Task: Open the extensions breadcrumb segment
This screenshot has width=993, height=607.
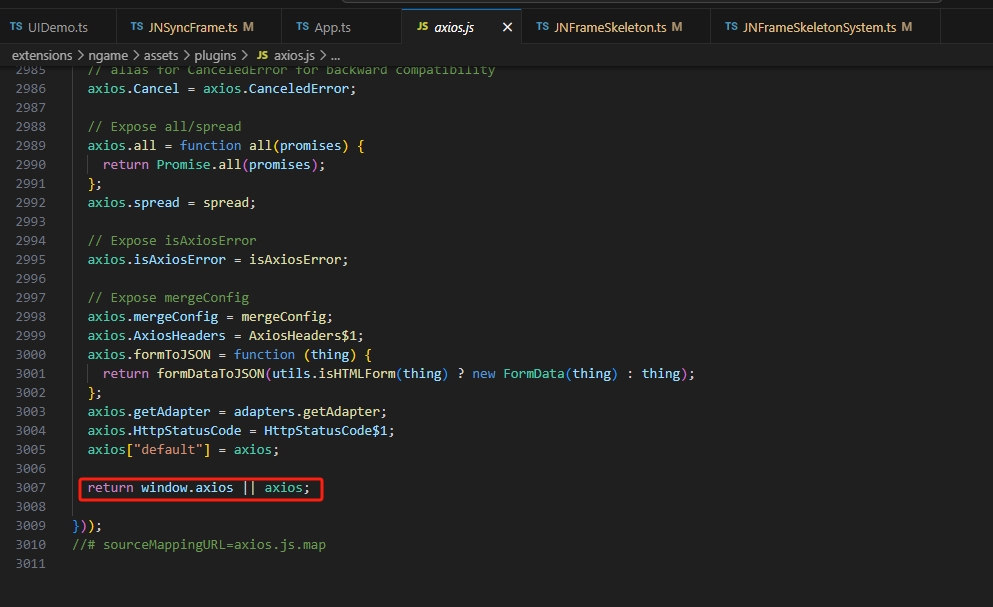Action: (42, 56)
